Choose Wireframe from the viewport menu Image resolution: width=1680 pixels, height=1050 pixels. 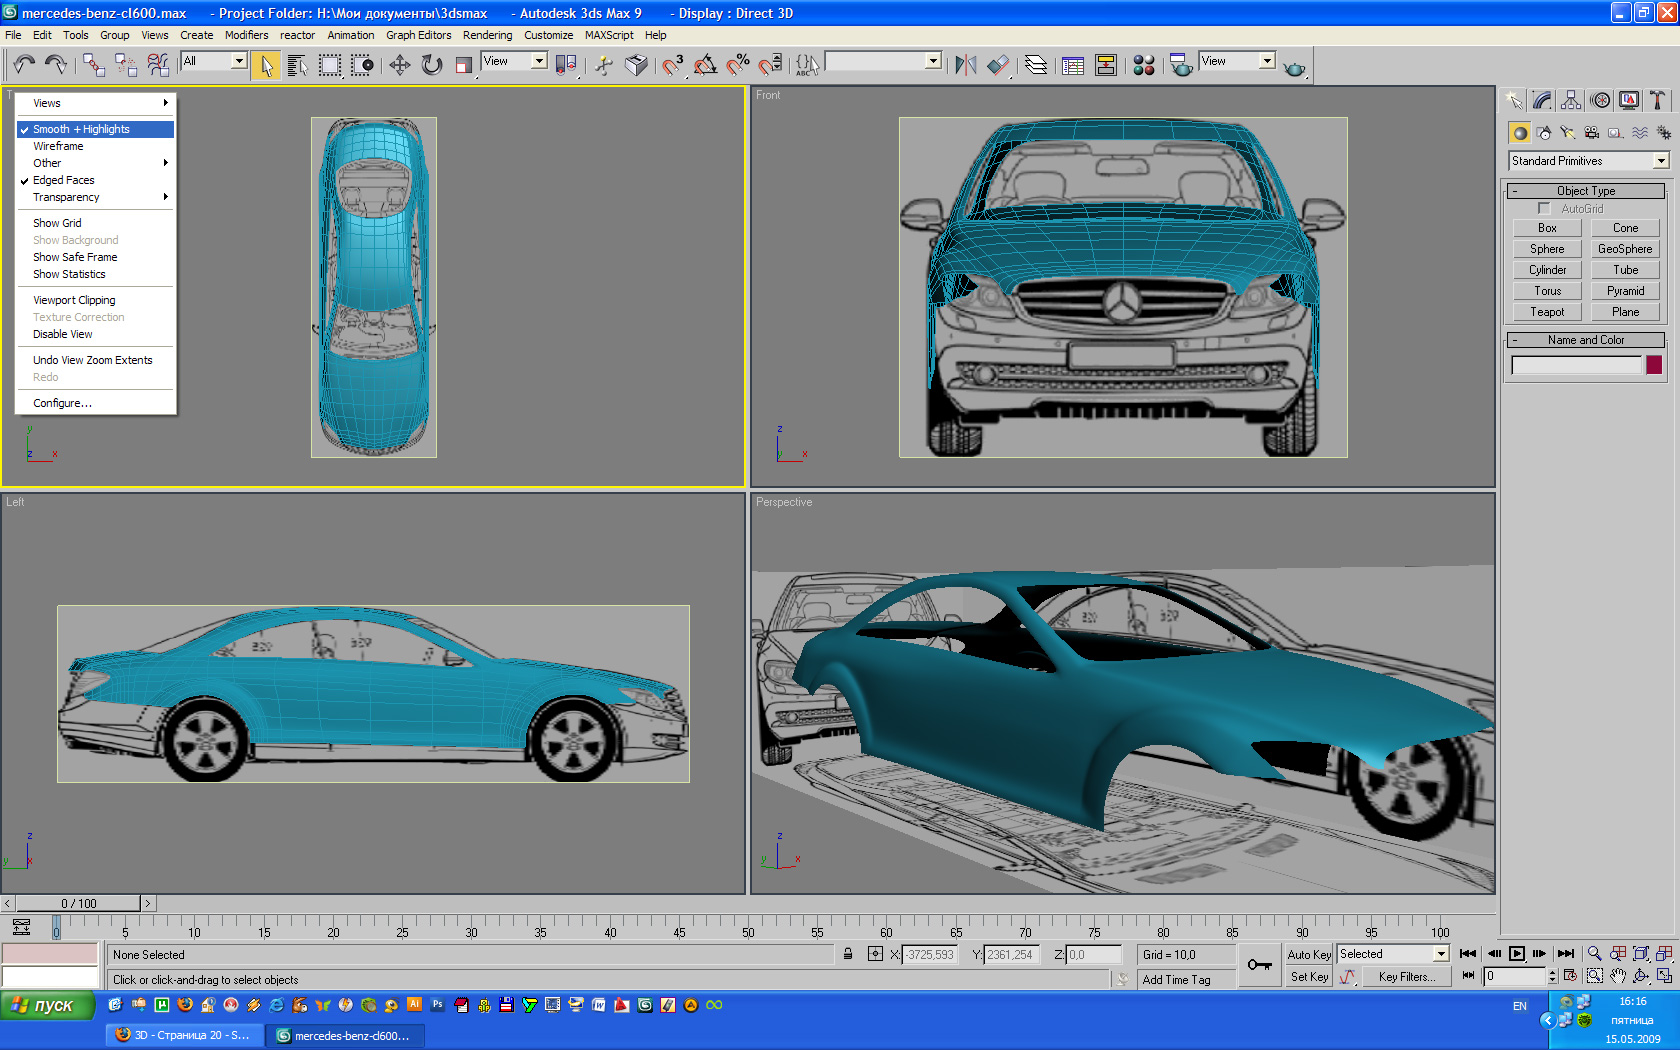58,146
